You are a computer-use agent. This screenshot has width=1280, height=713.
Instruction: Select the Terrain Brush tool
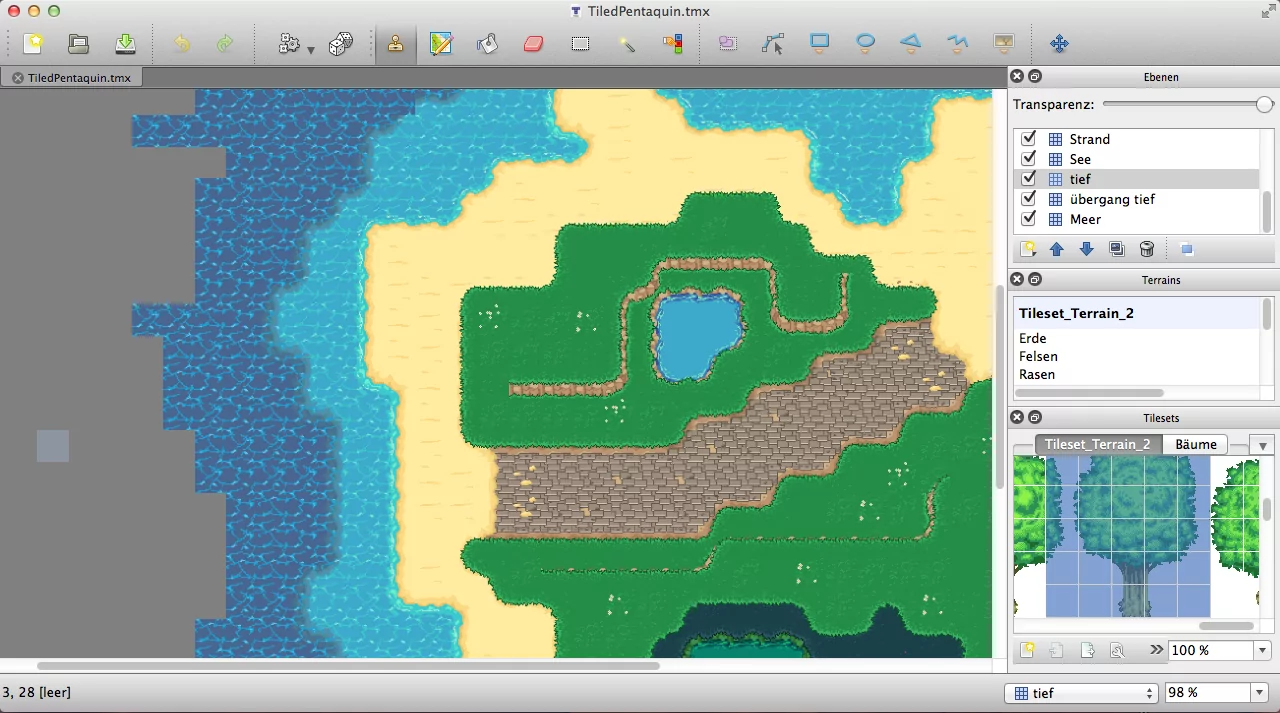[x=441, y=44]
